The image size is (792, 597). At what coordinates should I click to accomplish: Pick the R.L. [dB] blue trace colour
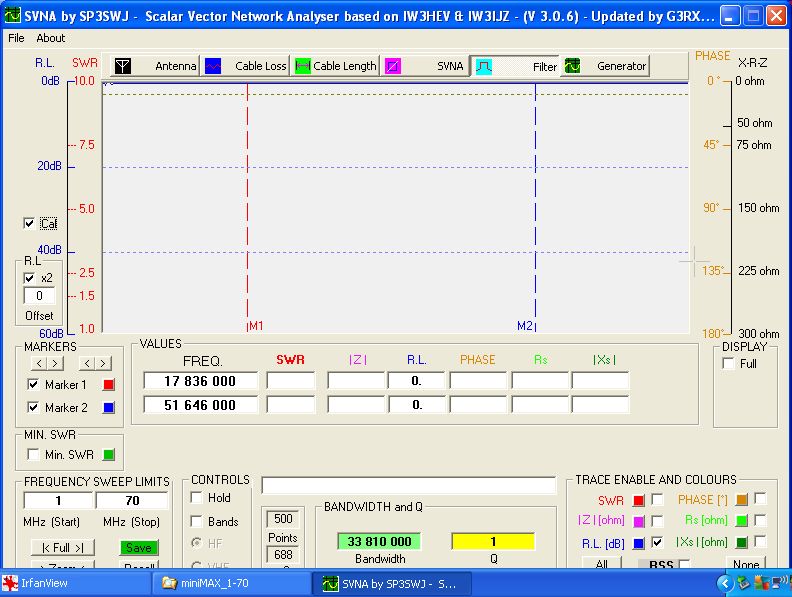pos(639,543)
